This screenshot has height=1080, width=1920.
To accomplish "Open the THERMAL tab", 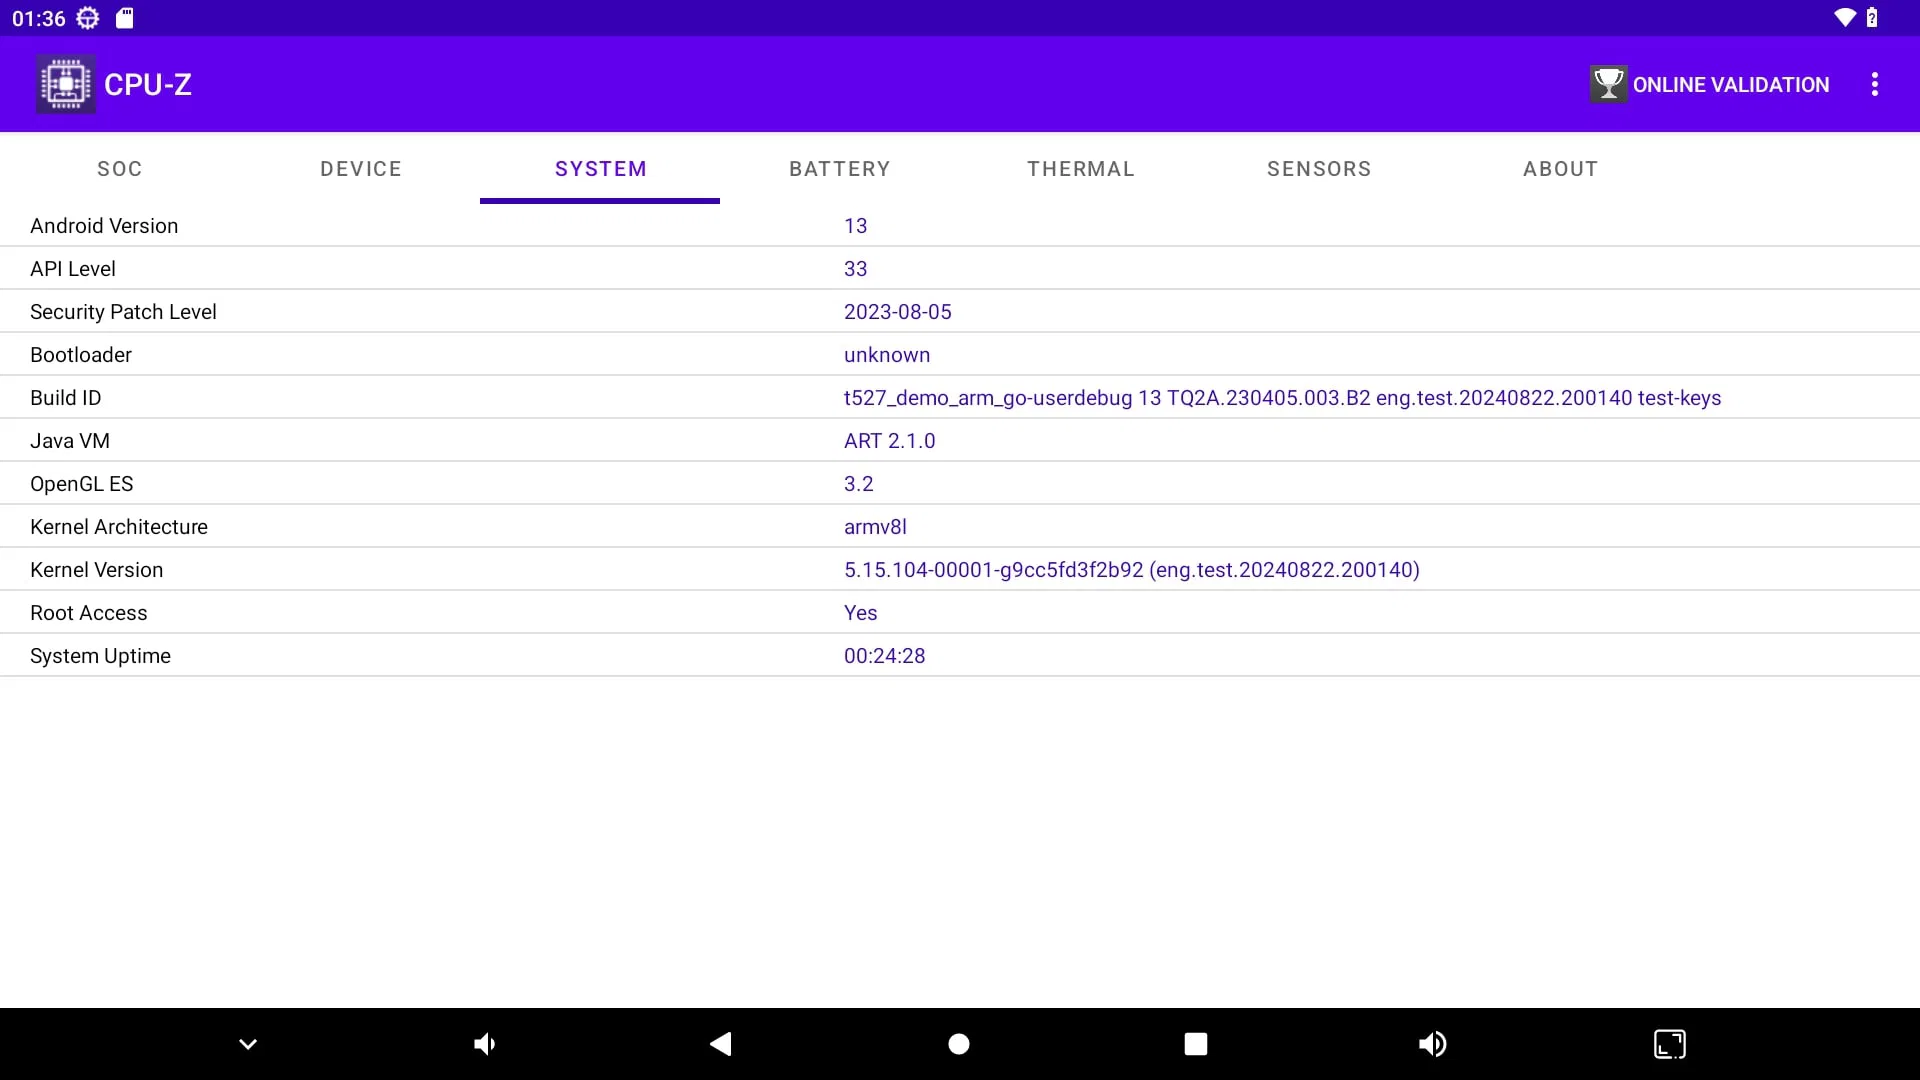I will [x=1081, y=169].
